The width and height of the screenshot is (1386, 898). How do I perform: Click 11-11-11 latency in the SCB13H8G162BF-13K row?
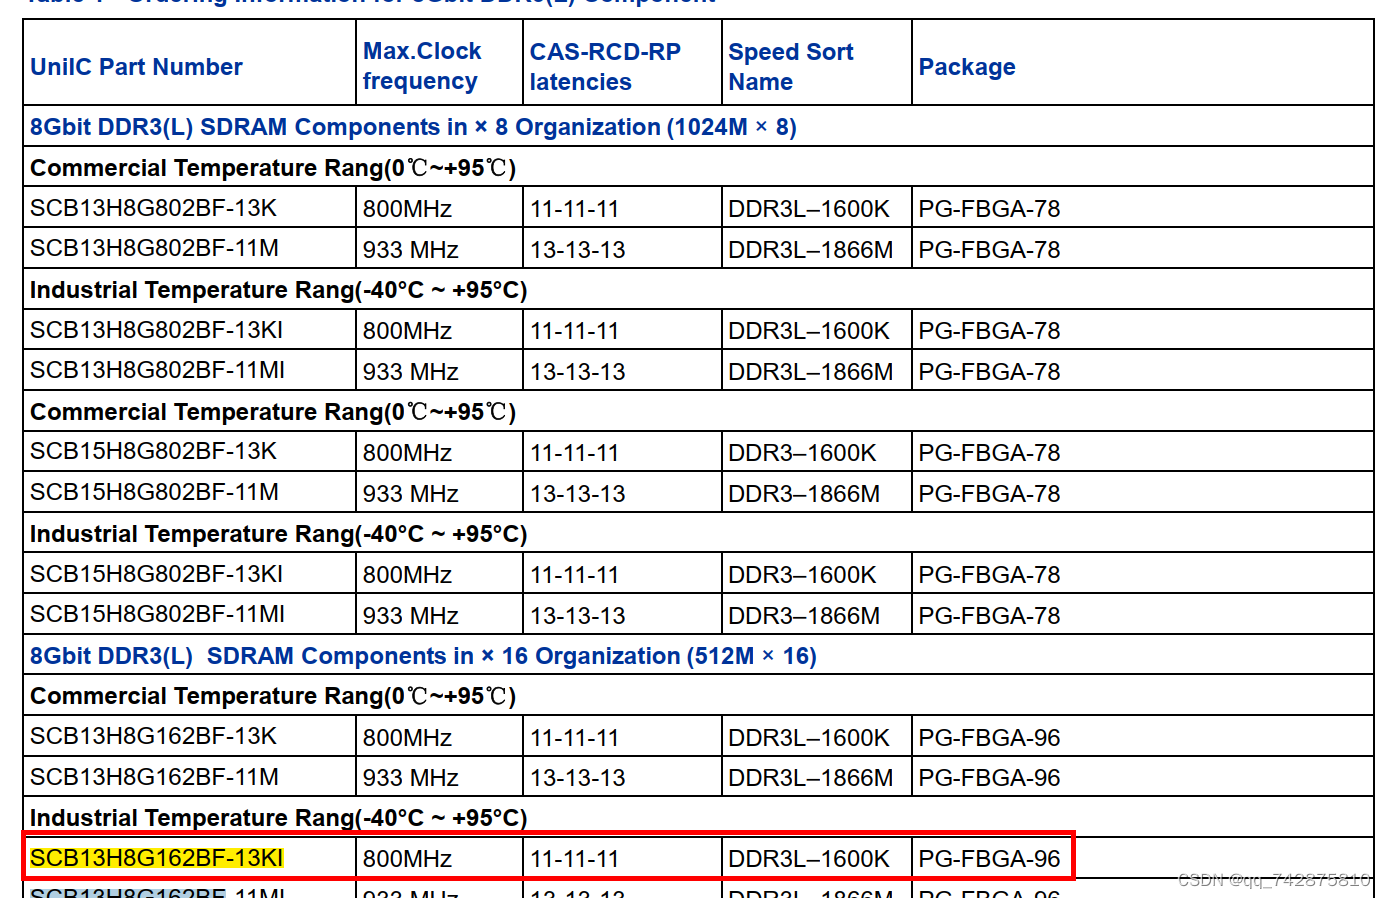coord(574,738)
